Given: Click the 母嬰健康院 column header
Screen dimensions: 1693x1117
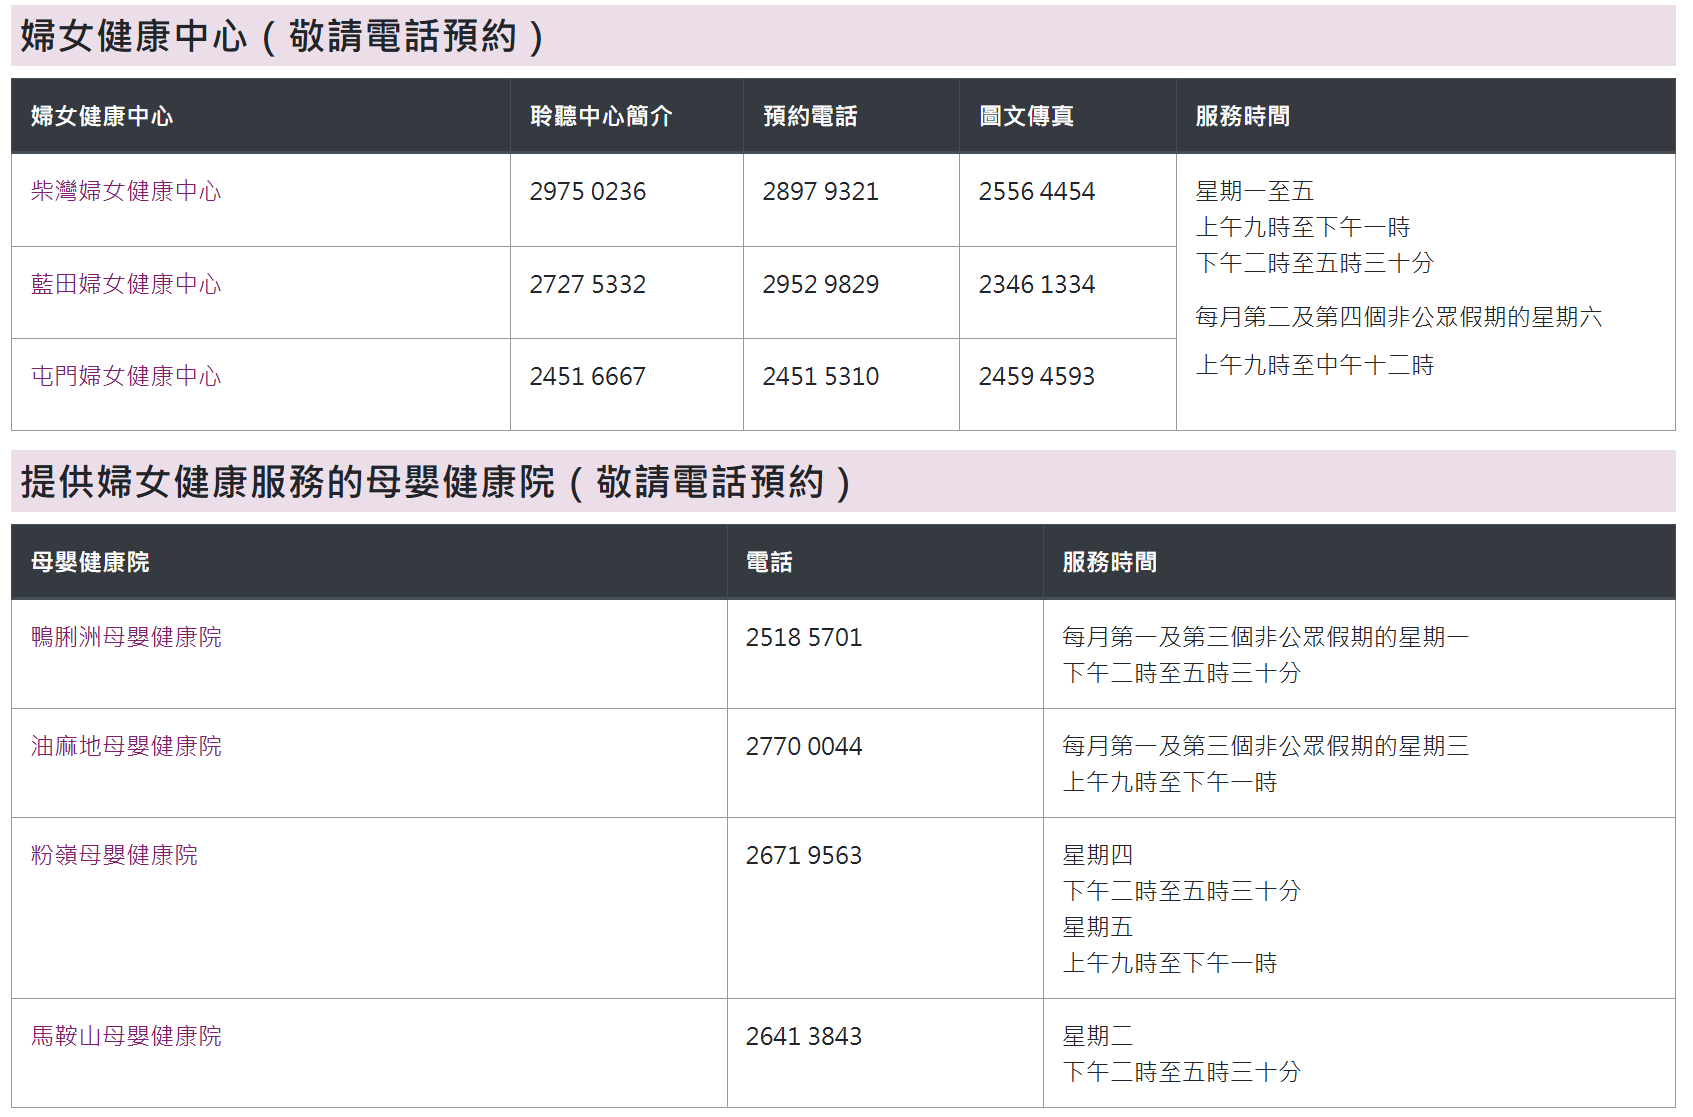Looking at the screenshot, I should 90,562.
